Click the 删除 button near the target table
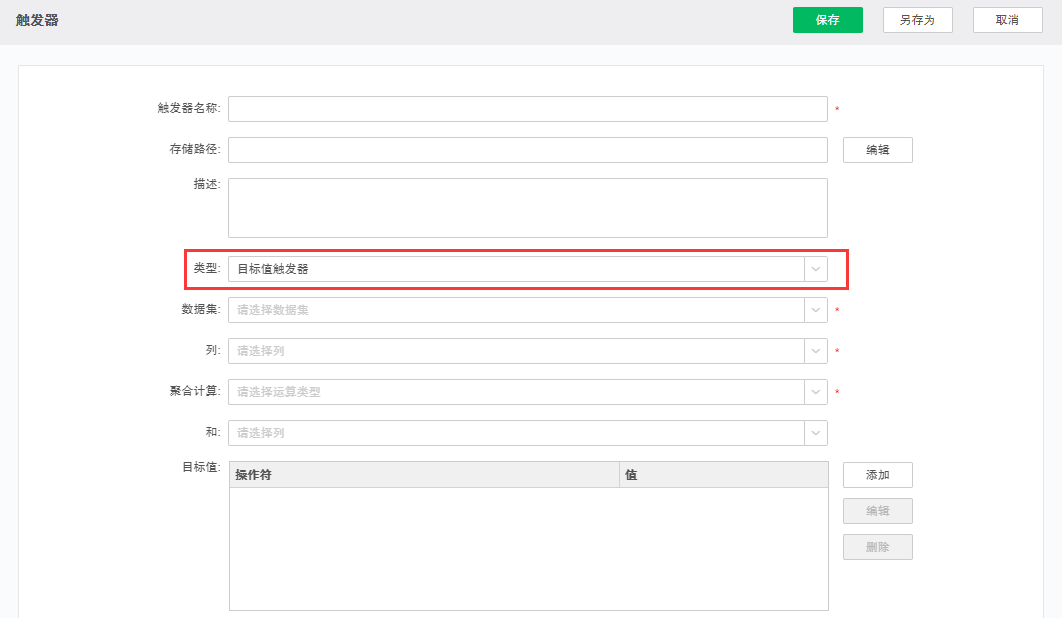Image resolution: width=1062 pixels, height=618 pixels. pos(877,546)
